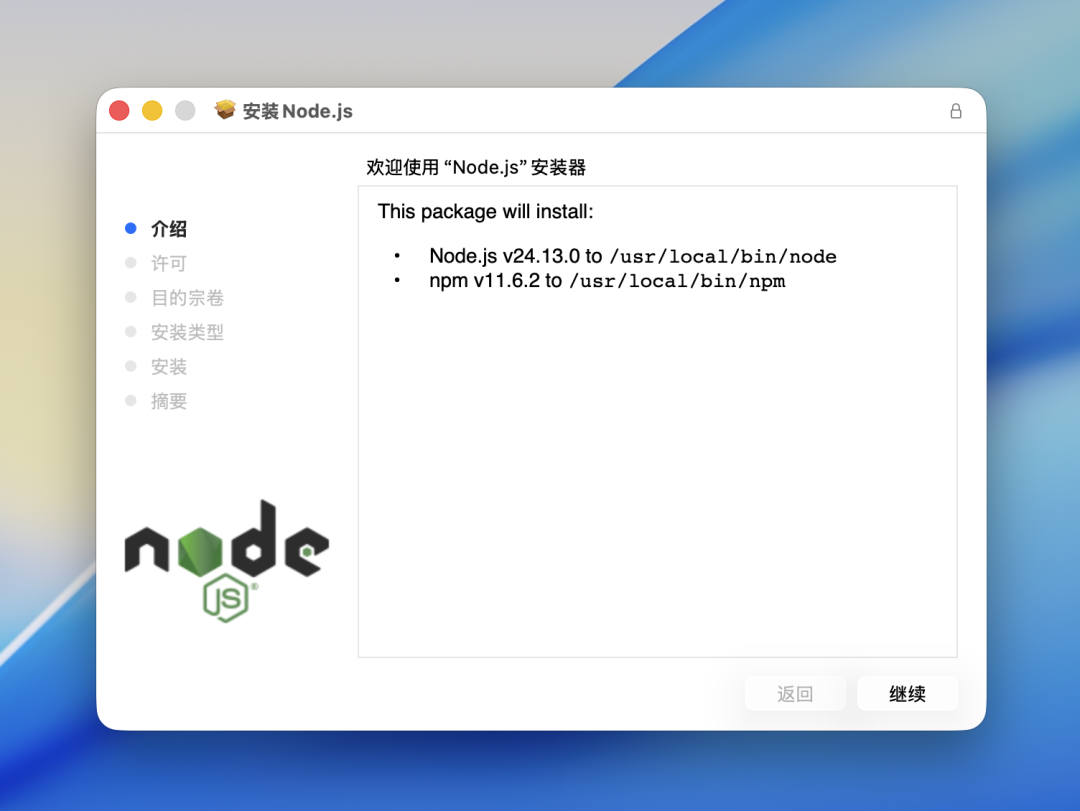Click the 继续 button to proceed

pyautogui.click(x=907, y=693)
